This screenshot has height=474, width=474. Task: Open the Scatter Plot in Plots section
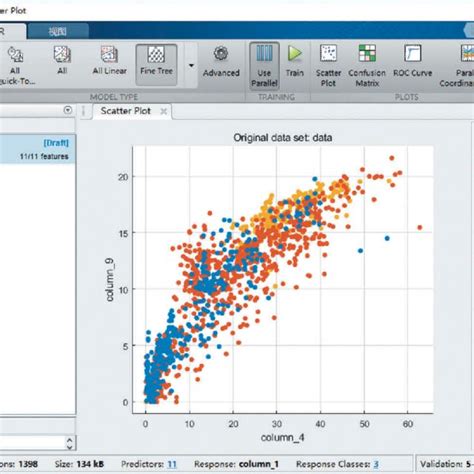click(x=328, y=66)
